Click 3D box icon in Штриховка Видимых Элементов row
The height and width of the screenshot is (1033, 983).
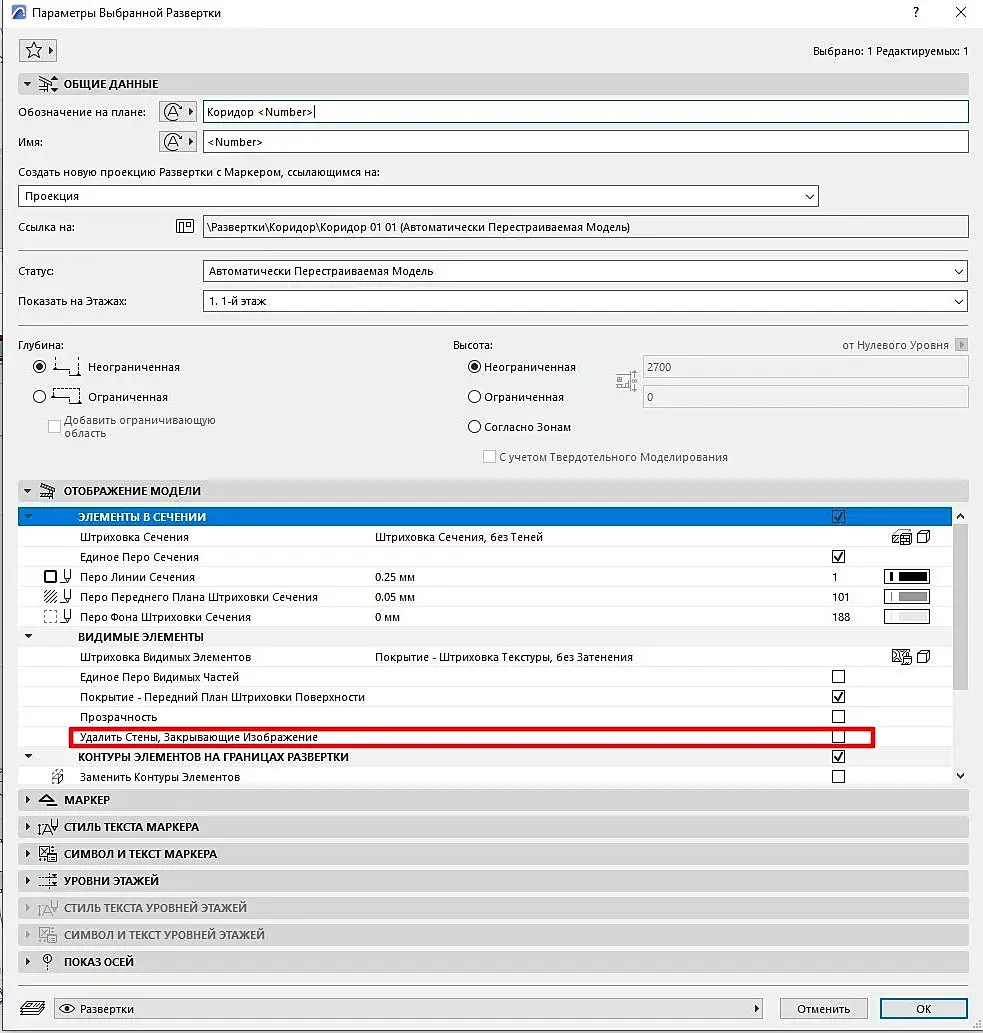[x=924, y=657]
